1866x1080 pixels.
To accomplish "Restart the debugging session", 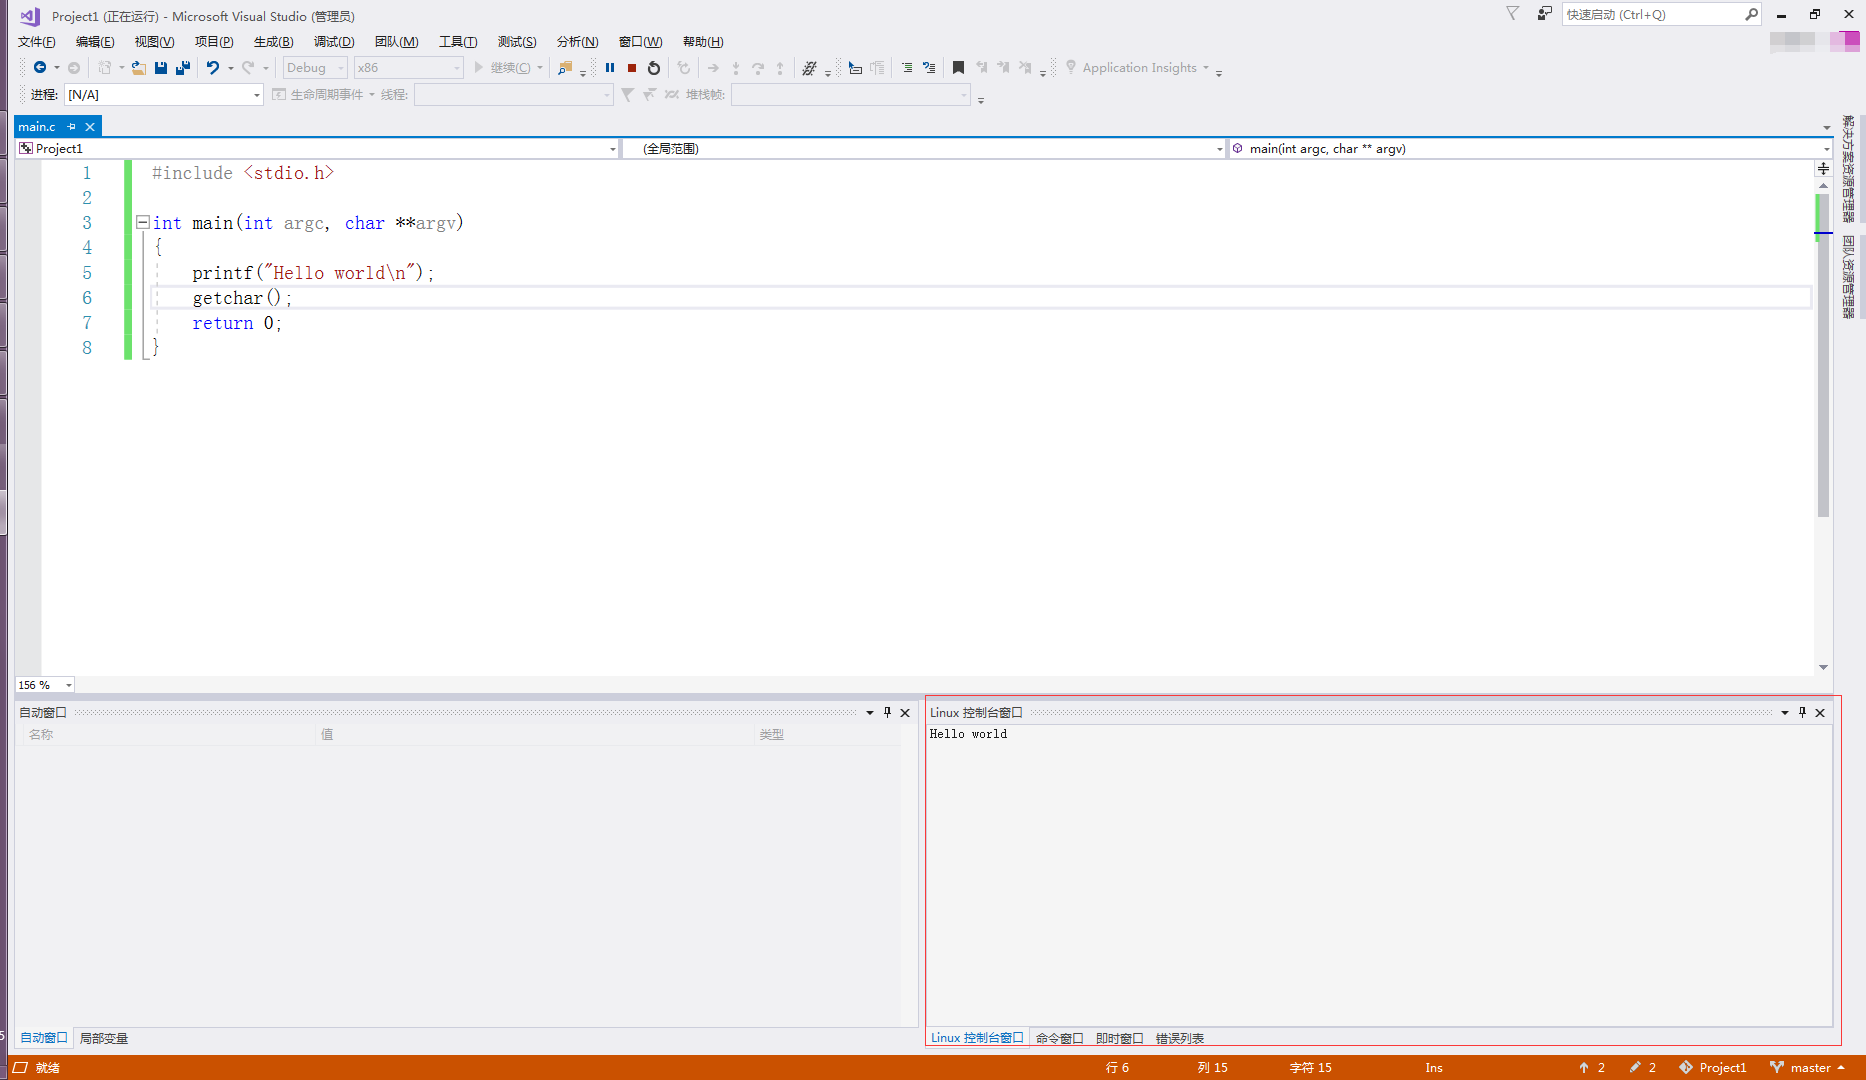I will (654, 68).
